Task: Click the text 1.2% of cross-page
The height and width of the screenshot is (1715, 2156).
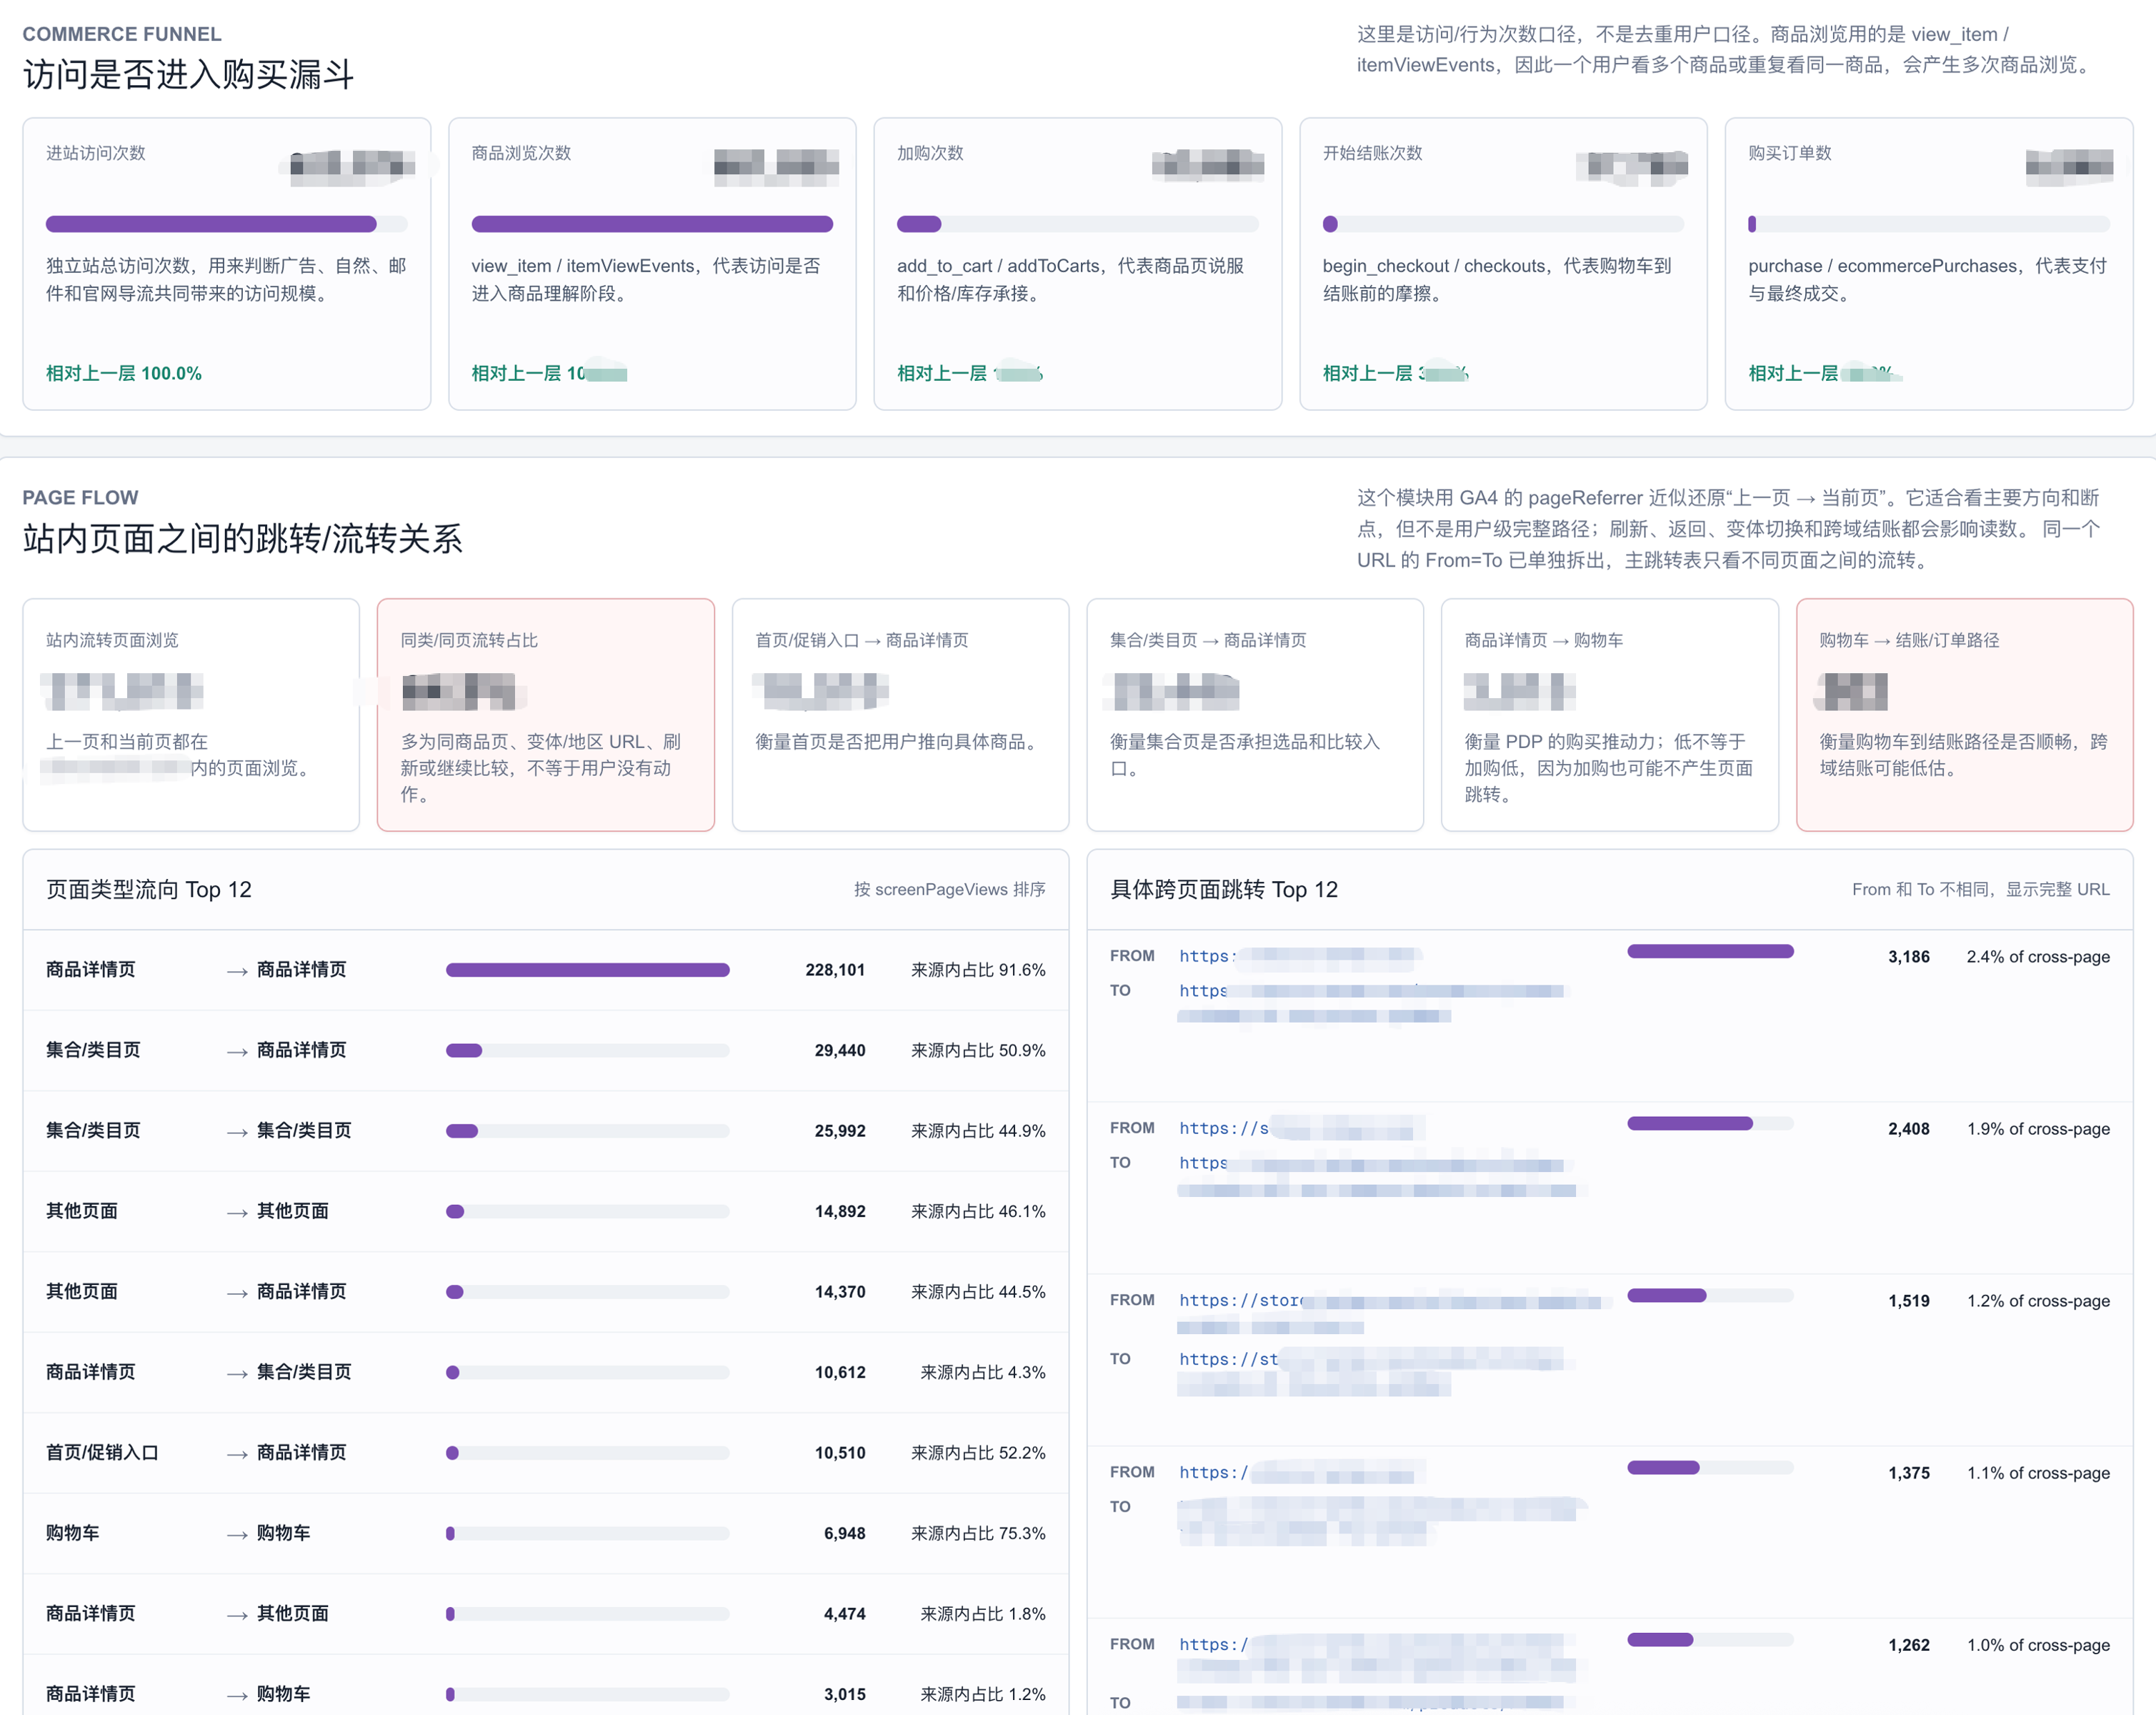Action: coord(2038,1301)
